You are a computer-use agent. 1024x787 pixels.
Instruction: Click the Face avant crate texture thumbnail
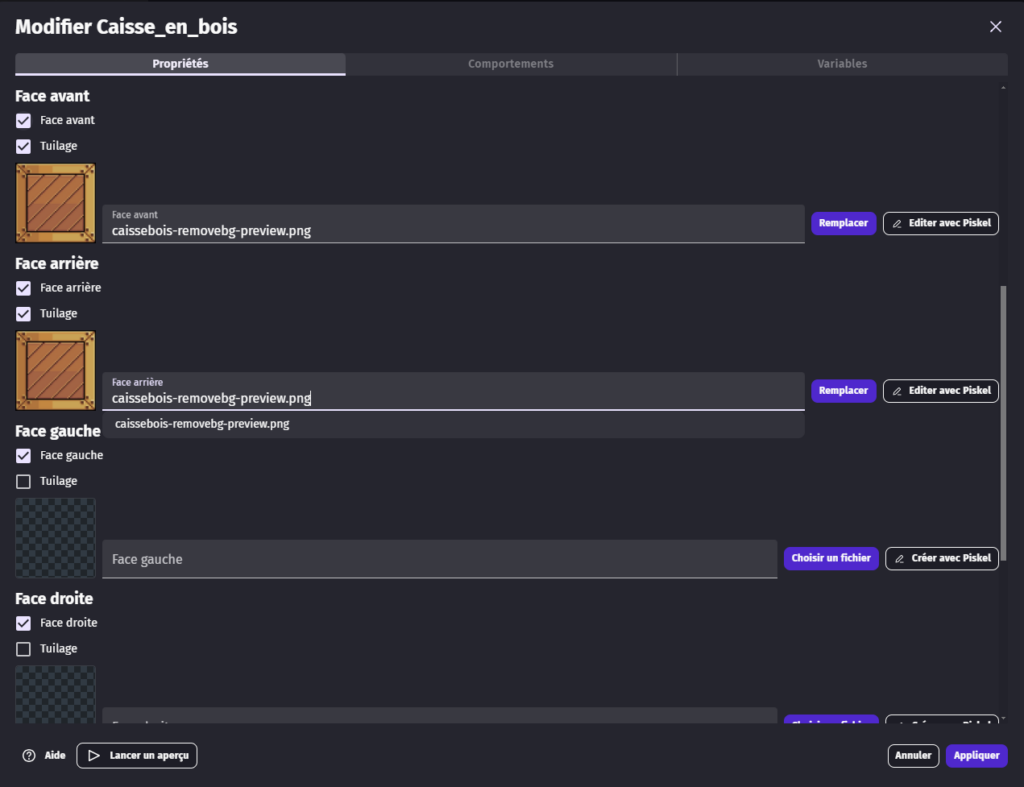tap(56, 203)
